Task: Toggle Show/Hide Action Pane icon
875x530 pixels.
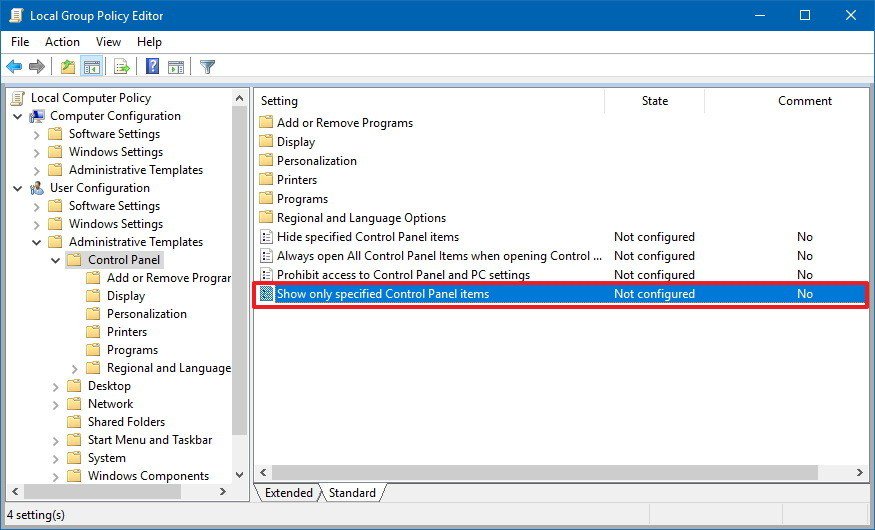Action: pyautogui.click(x=176, y=67)
